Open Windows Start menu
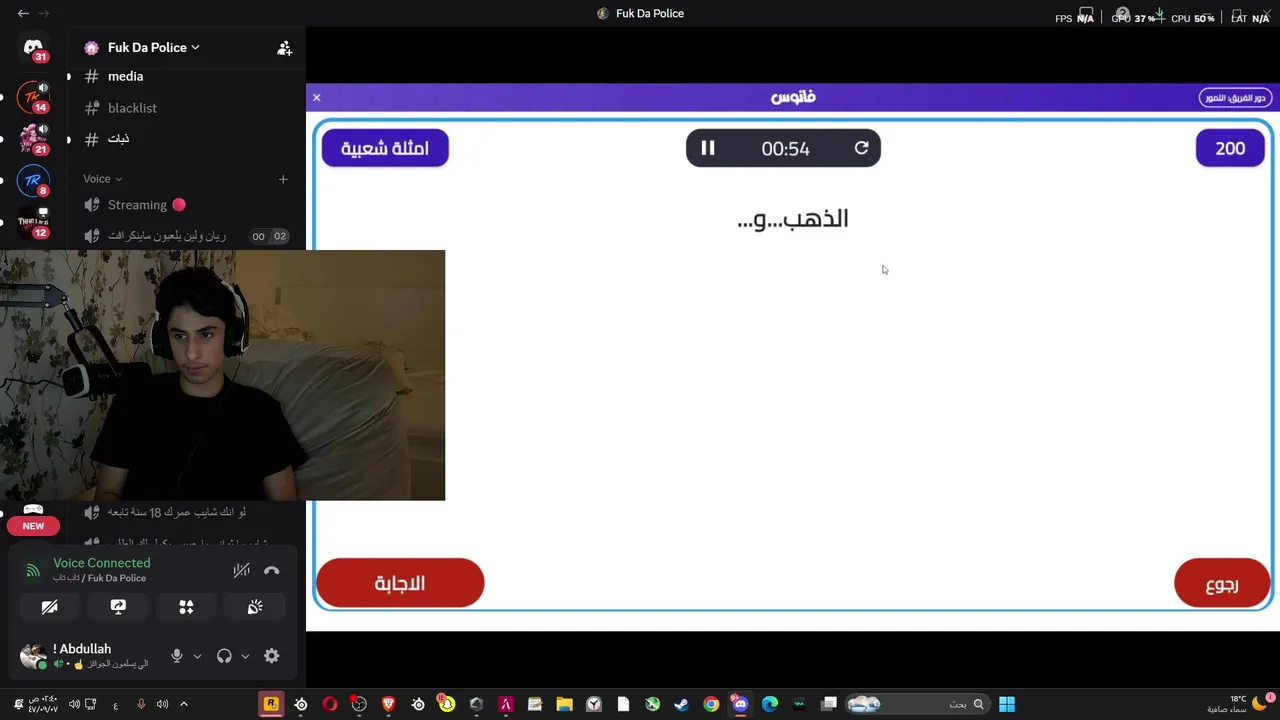Screen dimensions: 1280x720 click(x=1007, y=704)
